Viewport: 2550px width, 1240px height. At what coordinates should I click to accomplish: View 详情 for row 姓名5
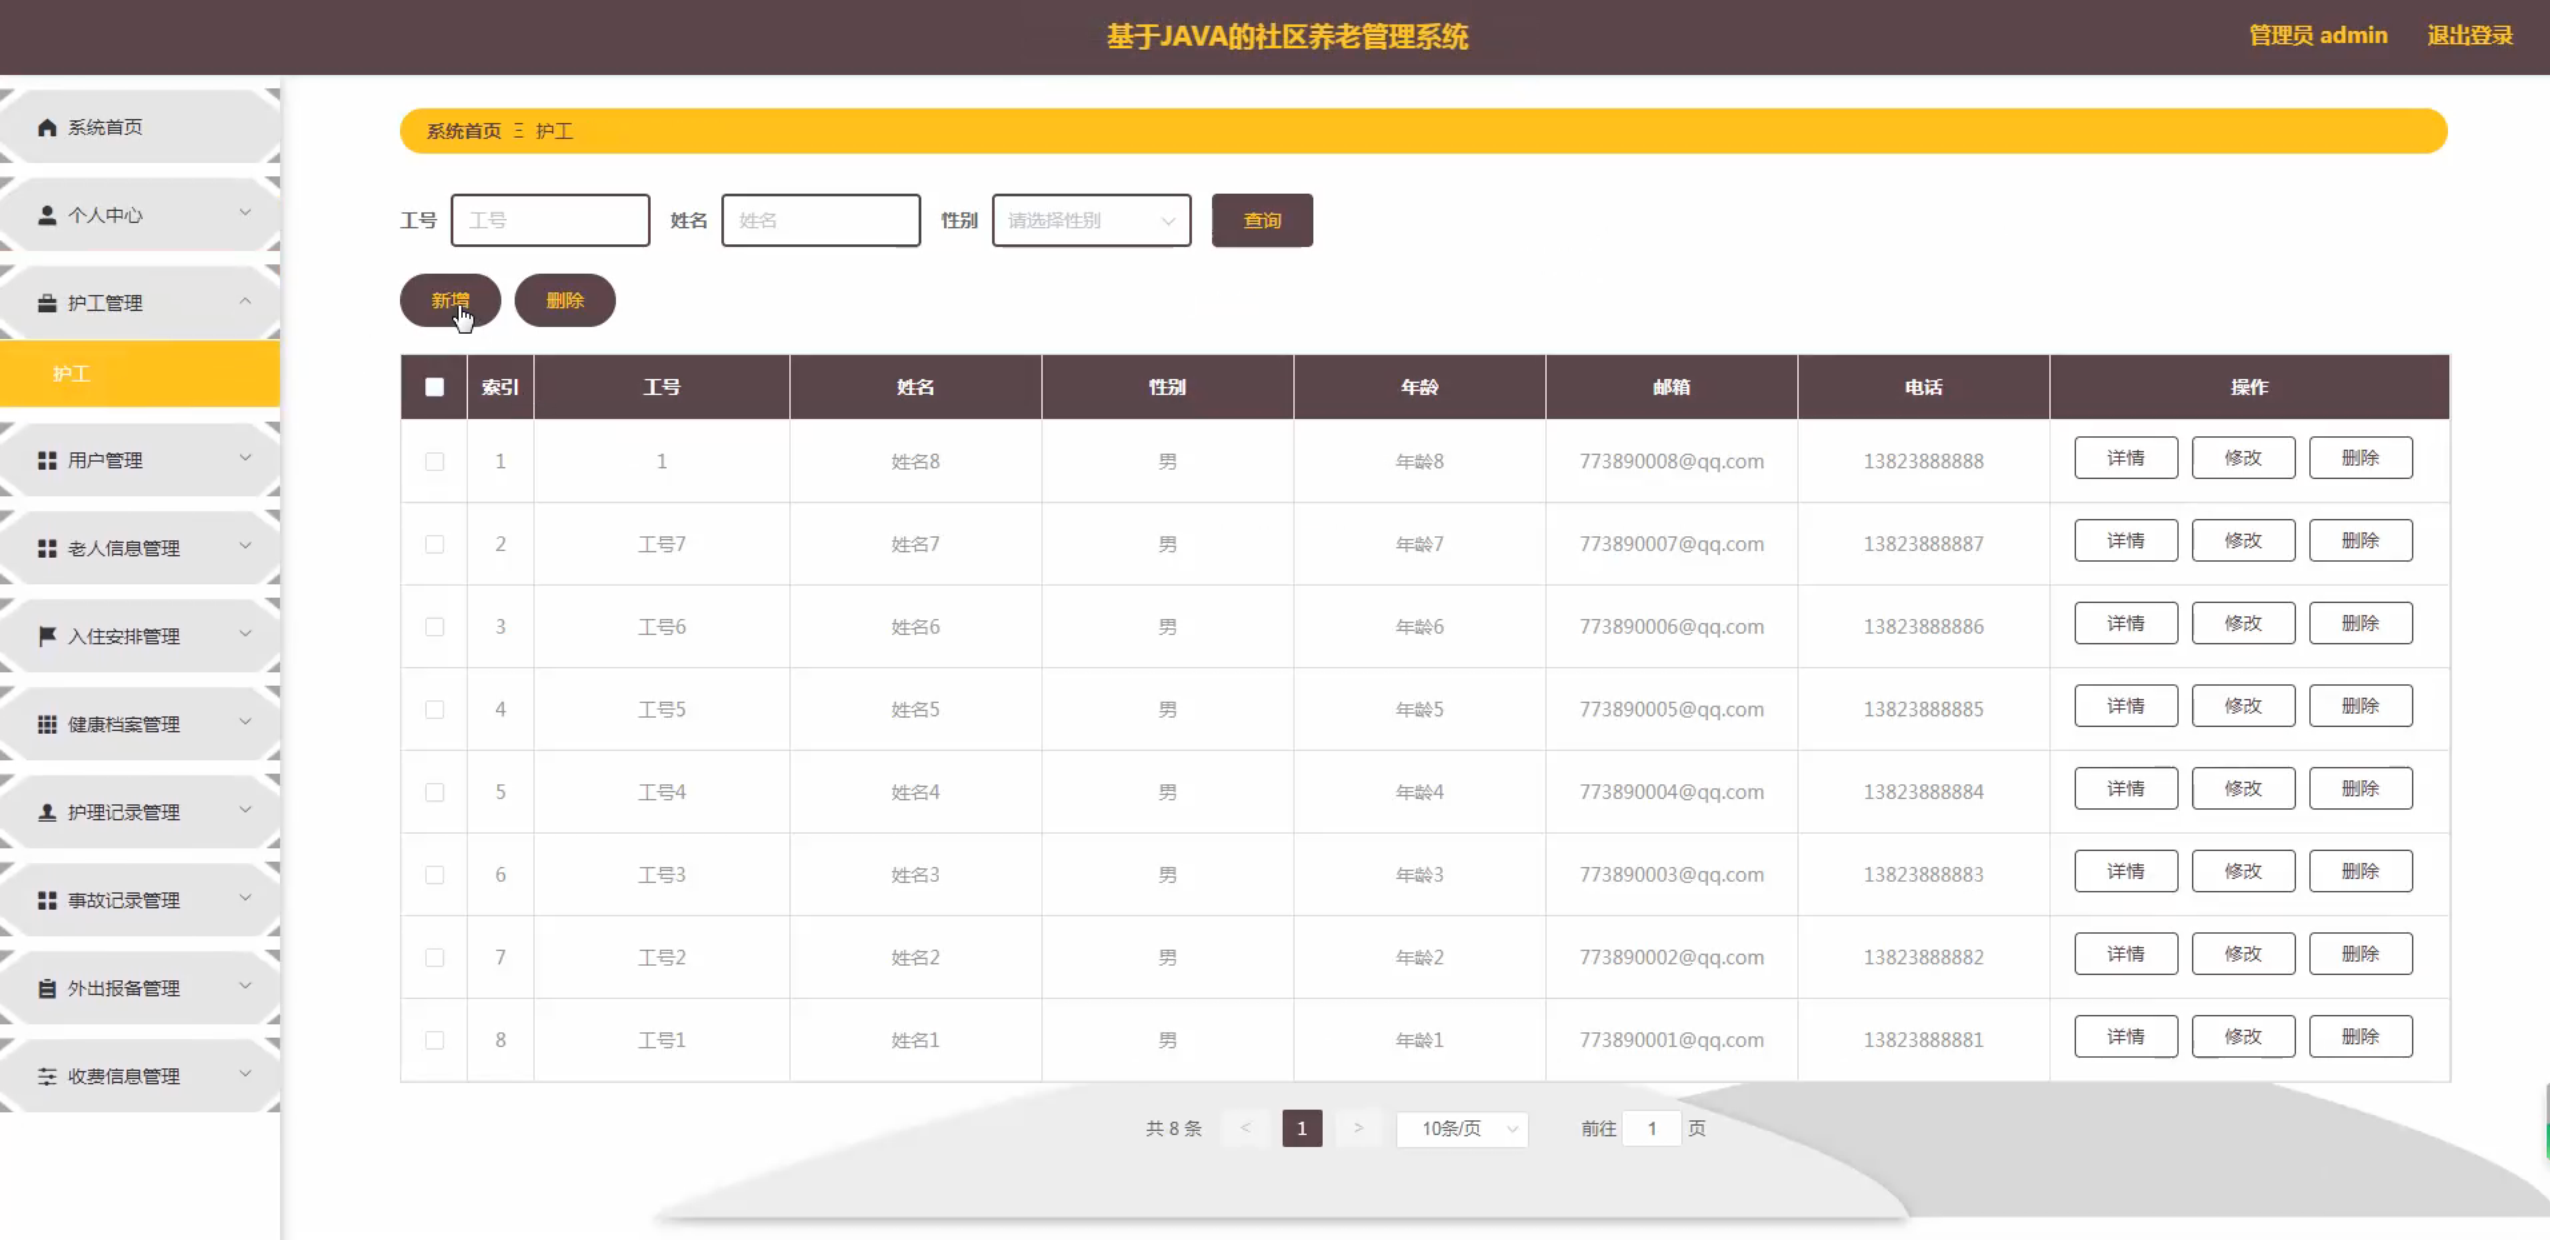(2126, 706)
